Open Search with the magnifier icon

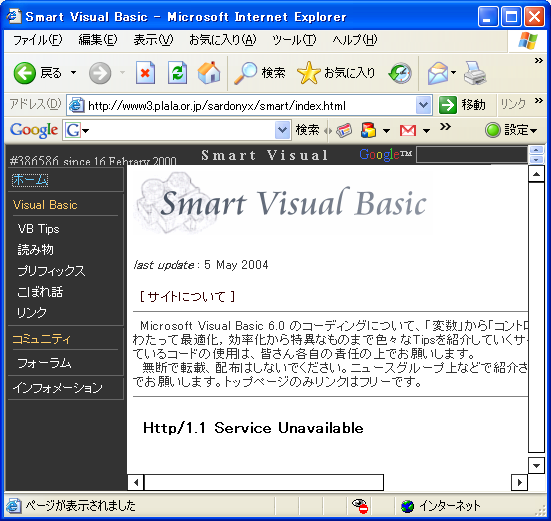(245, 73)
